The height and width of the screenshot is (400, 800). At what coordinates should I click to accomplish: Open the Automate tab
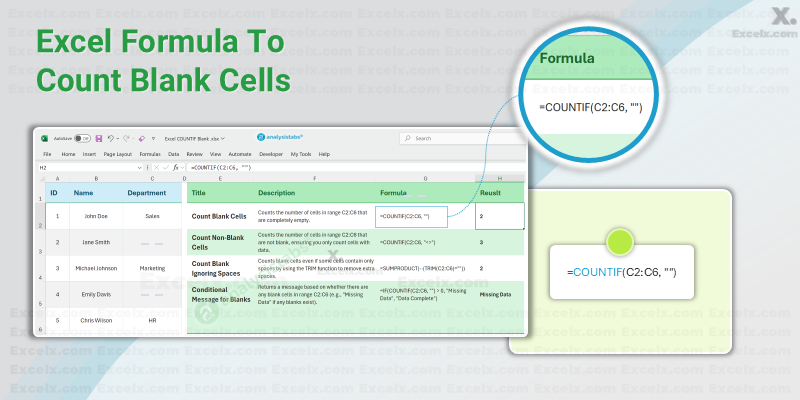click(240, 154)
